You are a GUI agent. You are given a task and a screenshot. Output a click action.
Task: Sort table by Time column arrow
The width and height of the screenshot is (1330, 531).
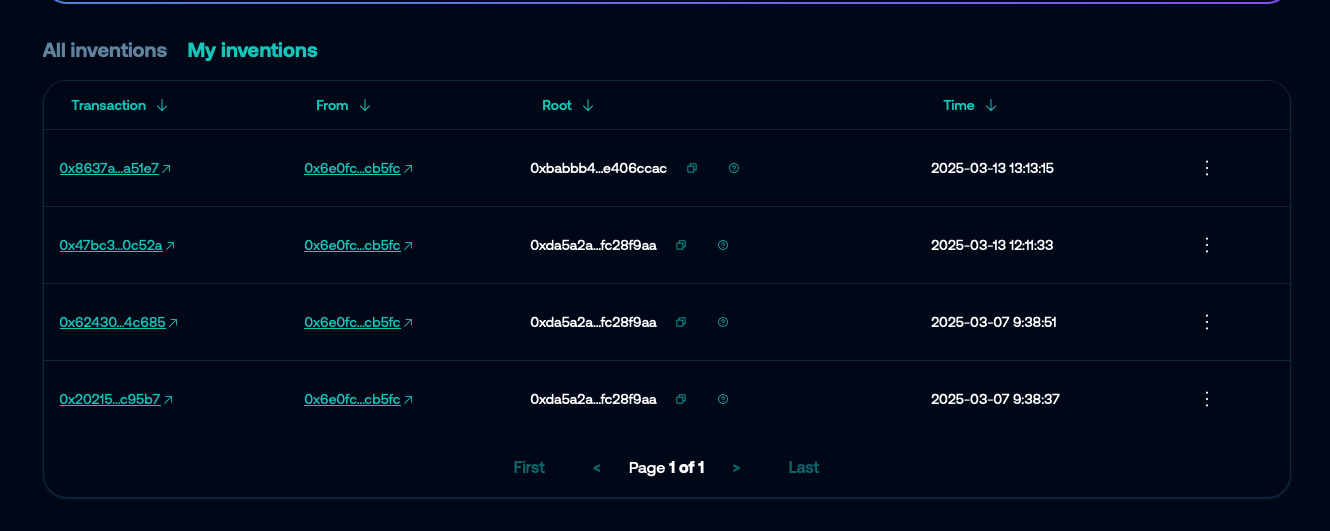point(991,106)
